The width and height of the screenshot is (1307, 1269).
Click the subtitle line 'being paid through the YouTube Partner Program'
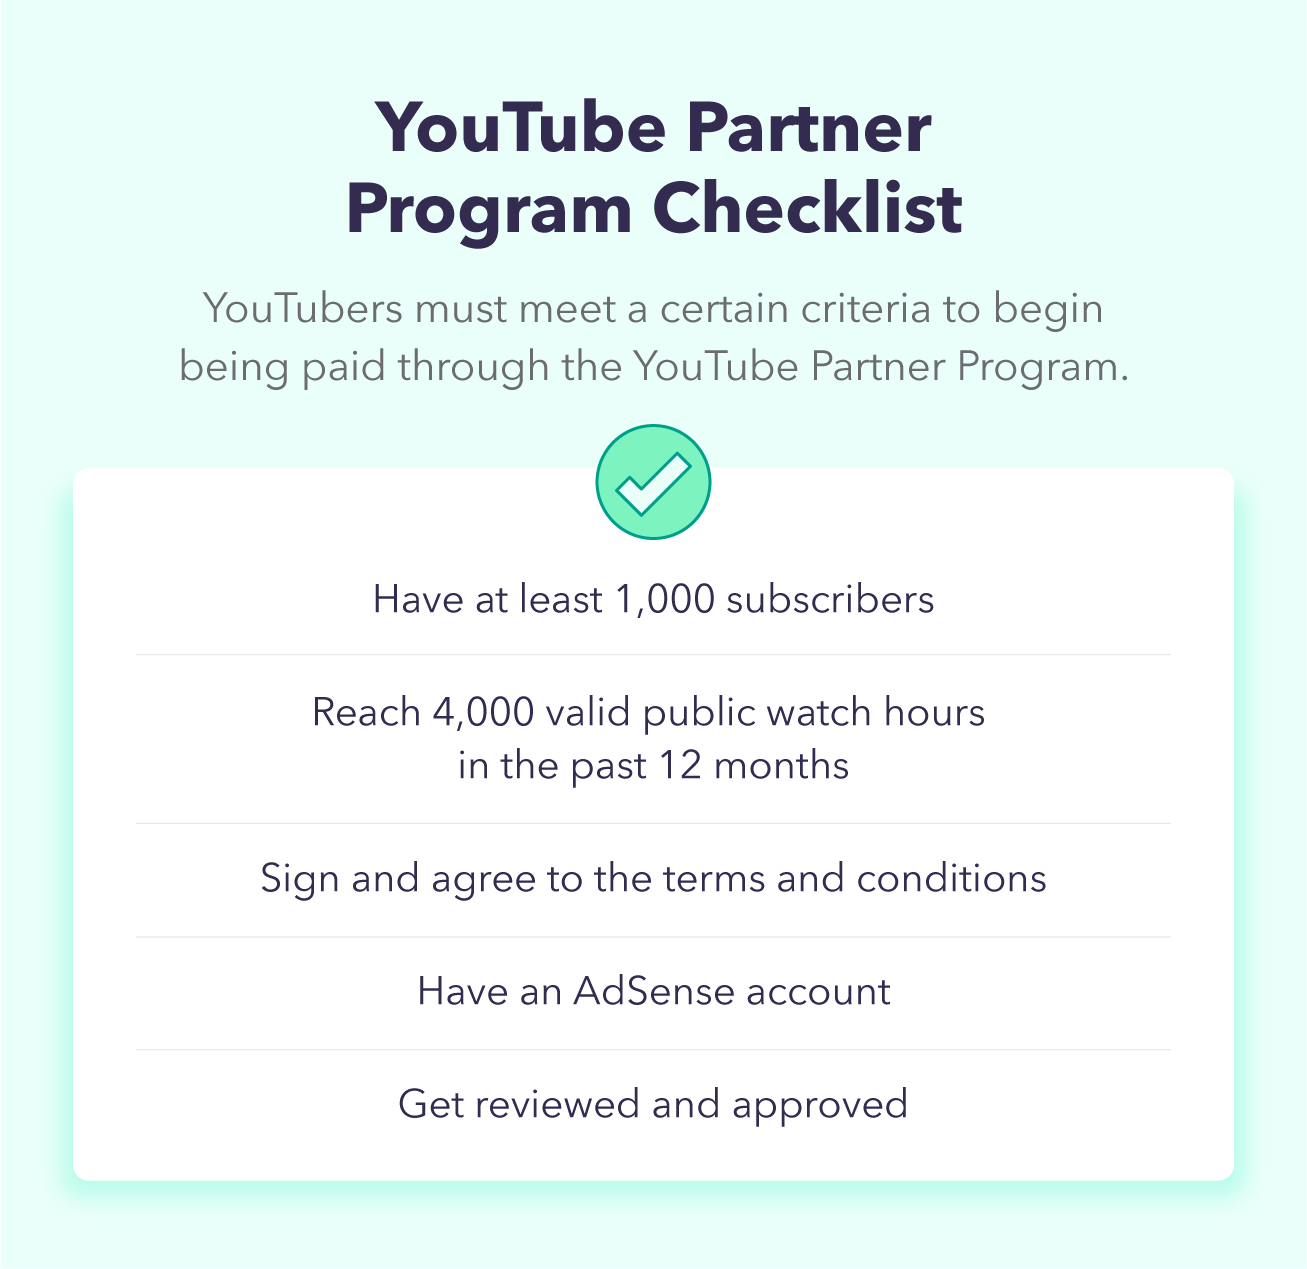(653, 367)
